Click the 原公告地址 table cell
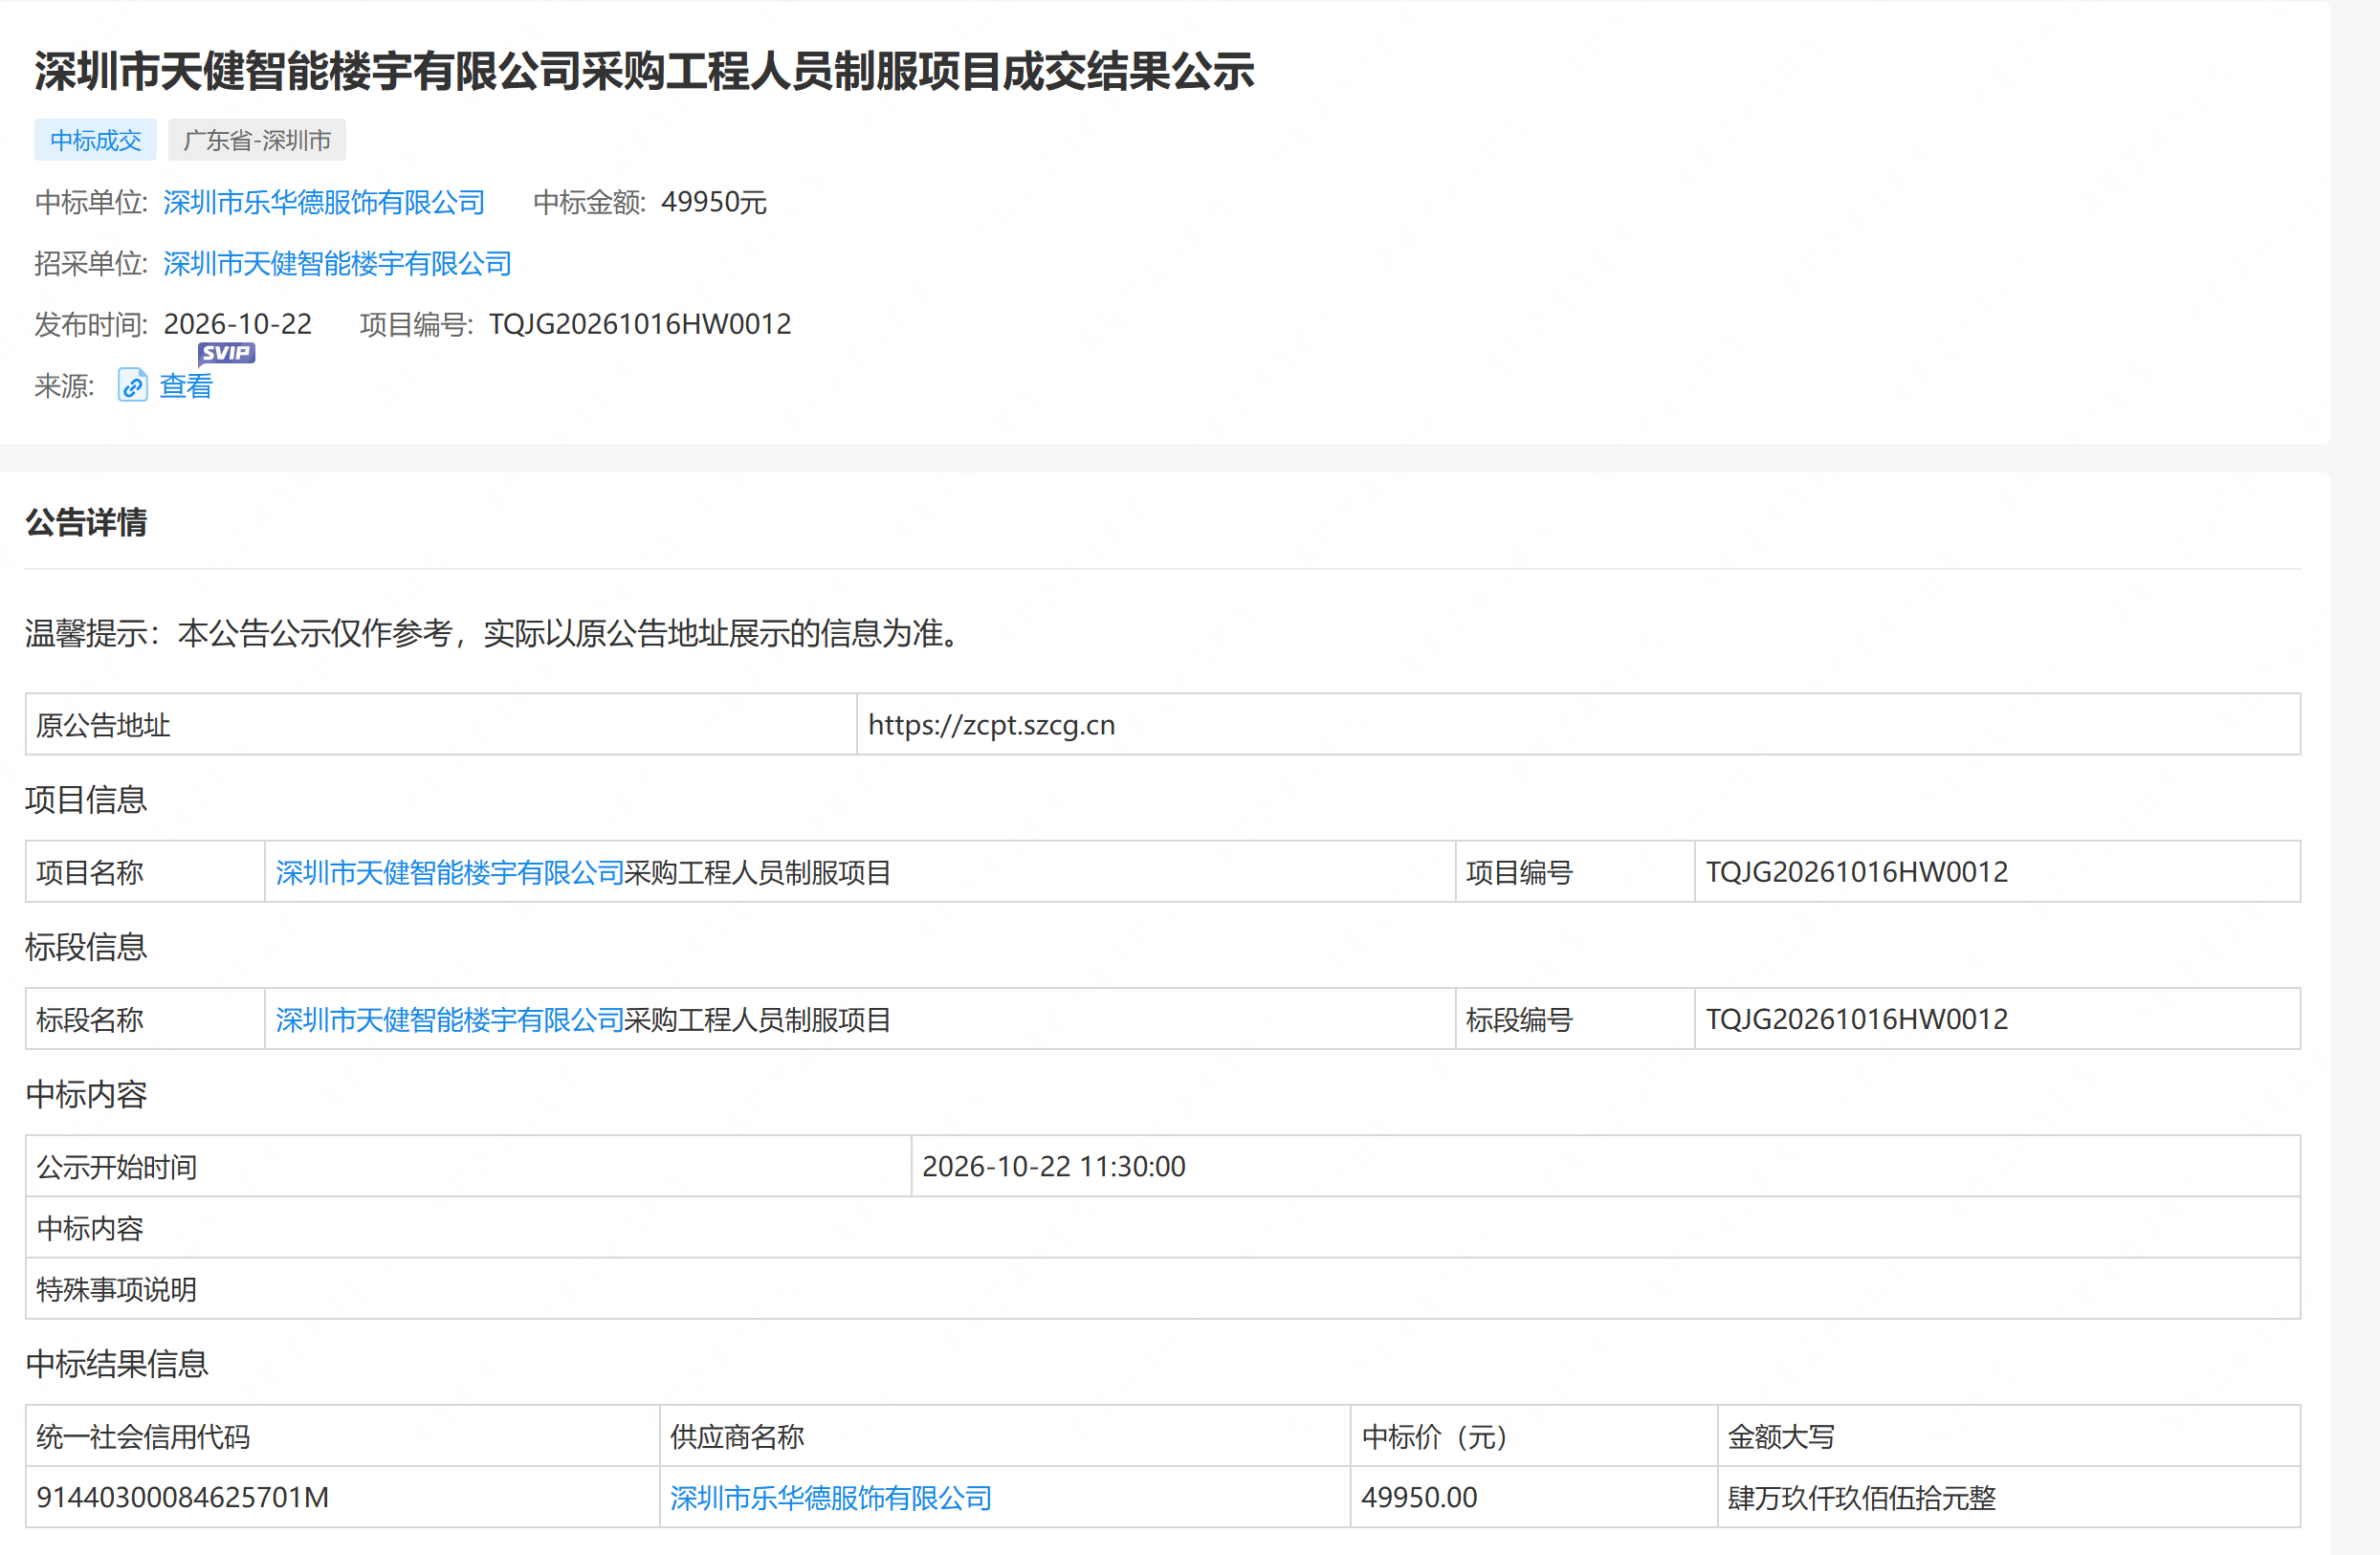The width and height of the screenshot is (2380, 1555). click(x=441, y=725)
